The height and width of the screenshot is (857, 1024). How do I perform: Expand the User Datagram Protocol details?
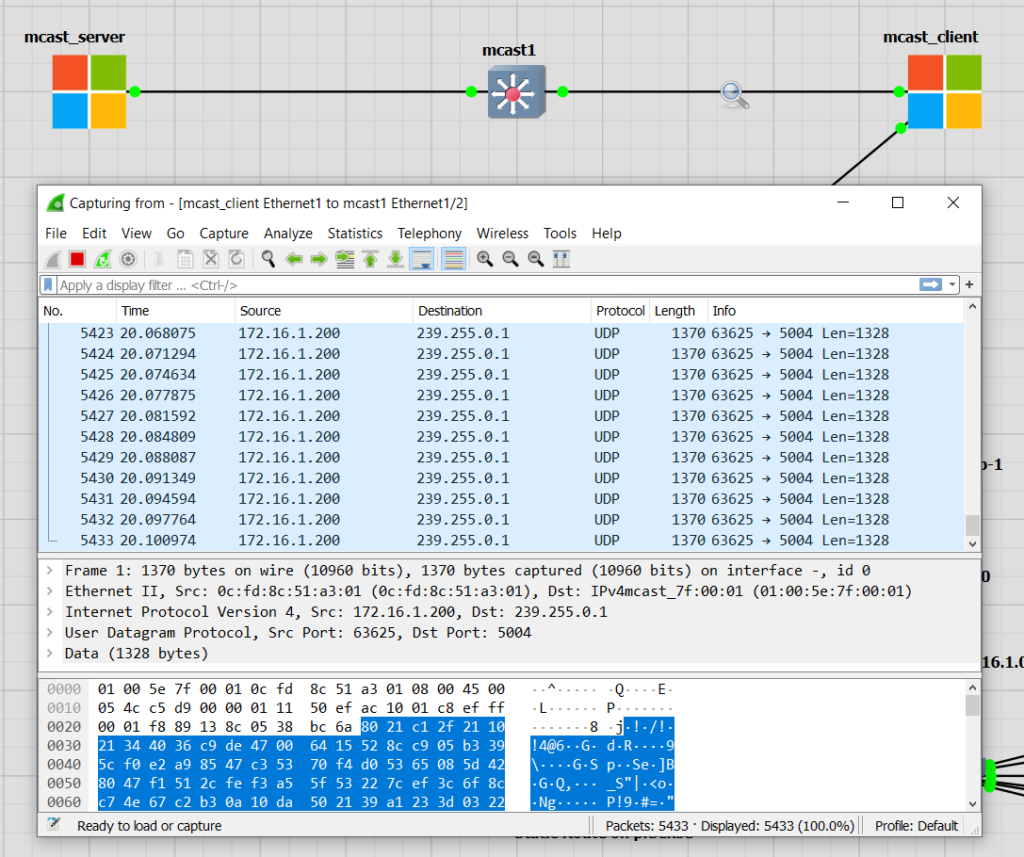point(46,632)
